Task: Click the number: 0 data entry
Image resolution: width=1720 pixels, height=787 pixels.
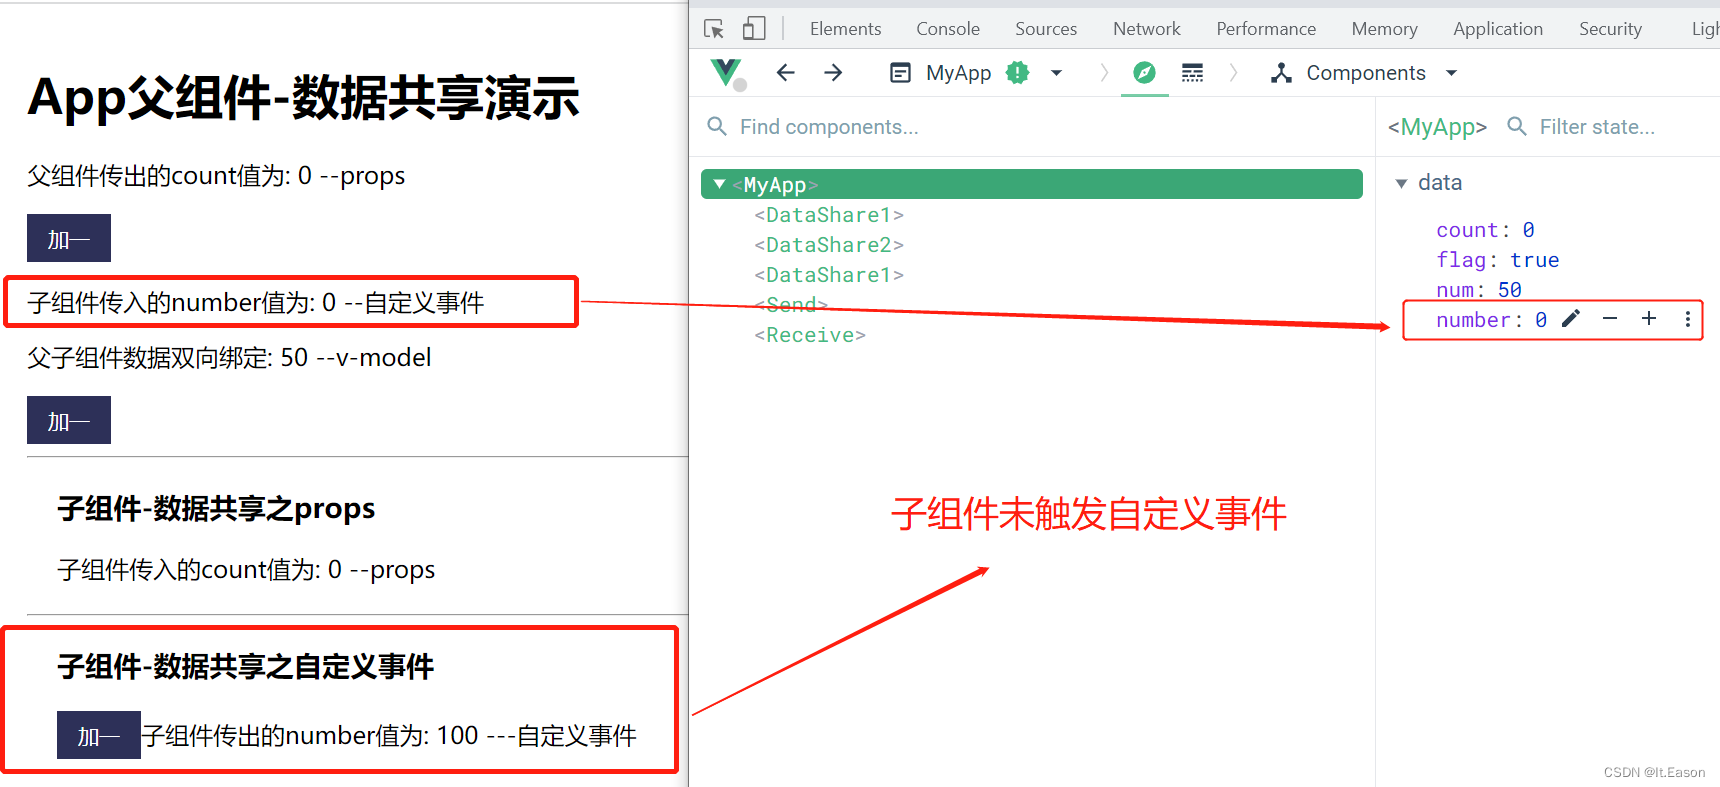Action: coord(1491,320)
